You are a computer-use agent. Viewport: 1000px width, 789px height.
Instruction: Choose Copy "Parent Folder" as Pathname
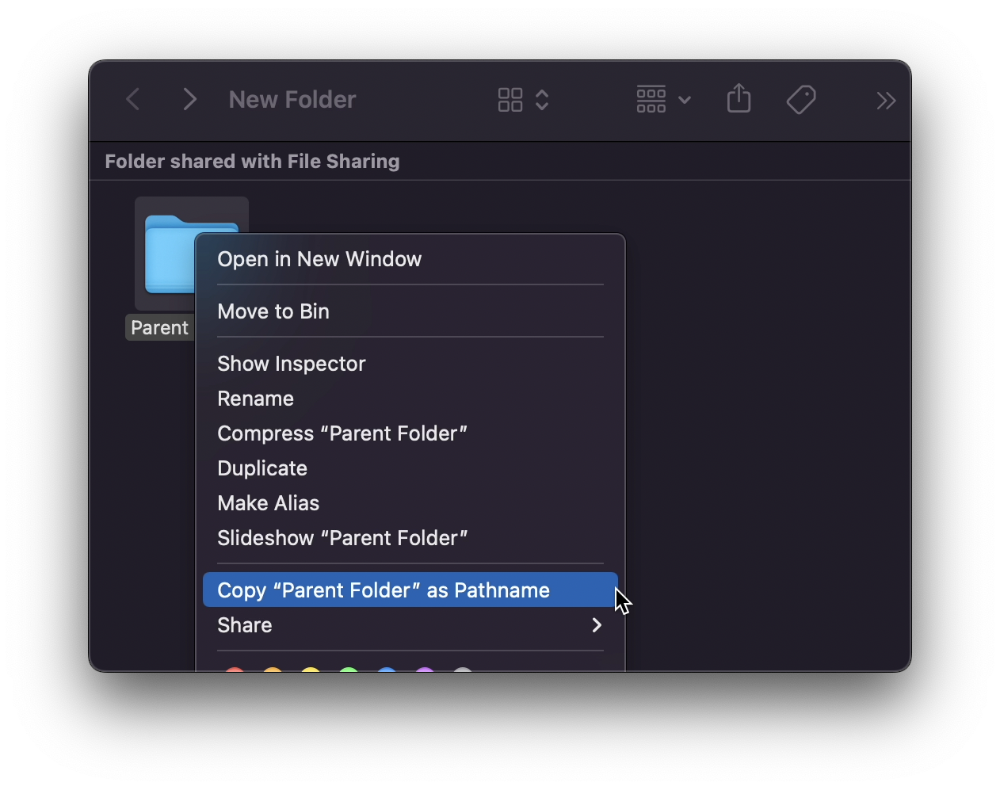click(x=410, y=590)
